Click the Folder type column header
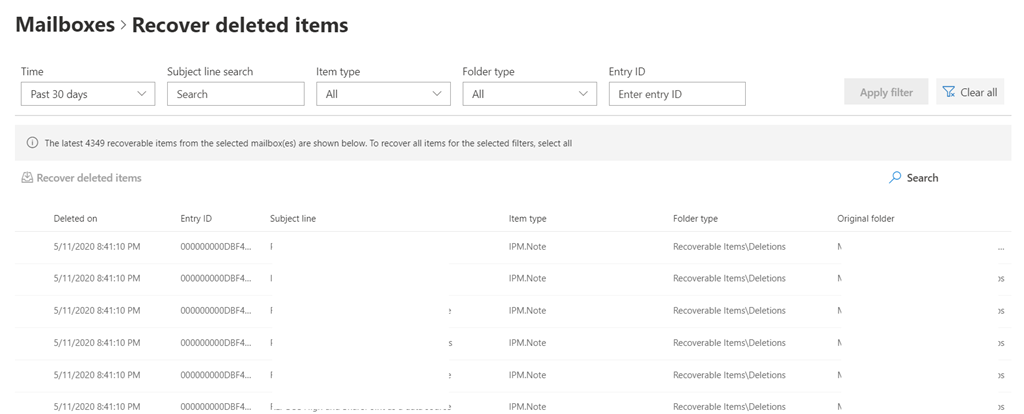This screenshot has height=414, width=1024. (695, 218)
